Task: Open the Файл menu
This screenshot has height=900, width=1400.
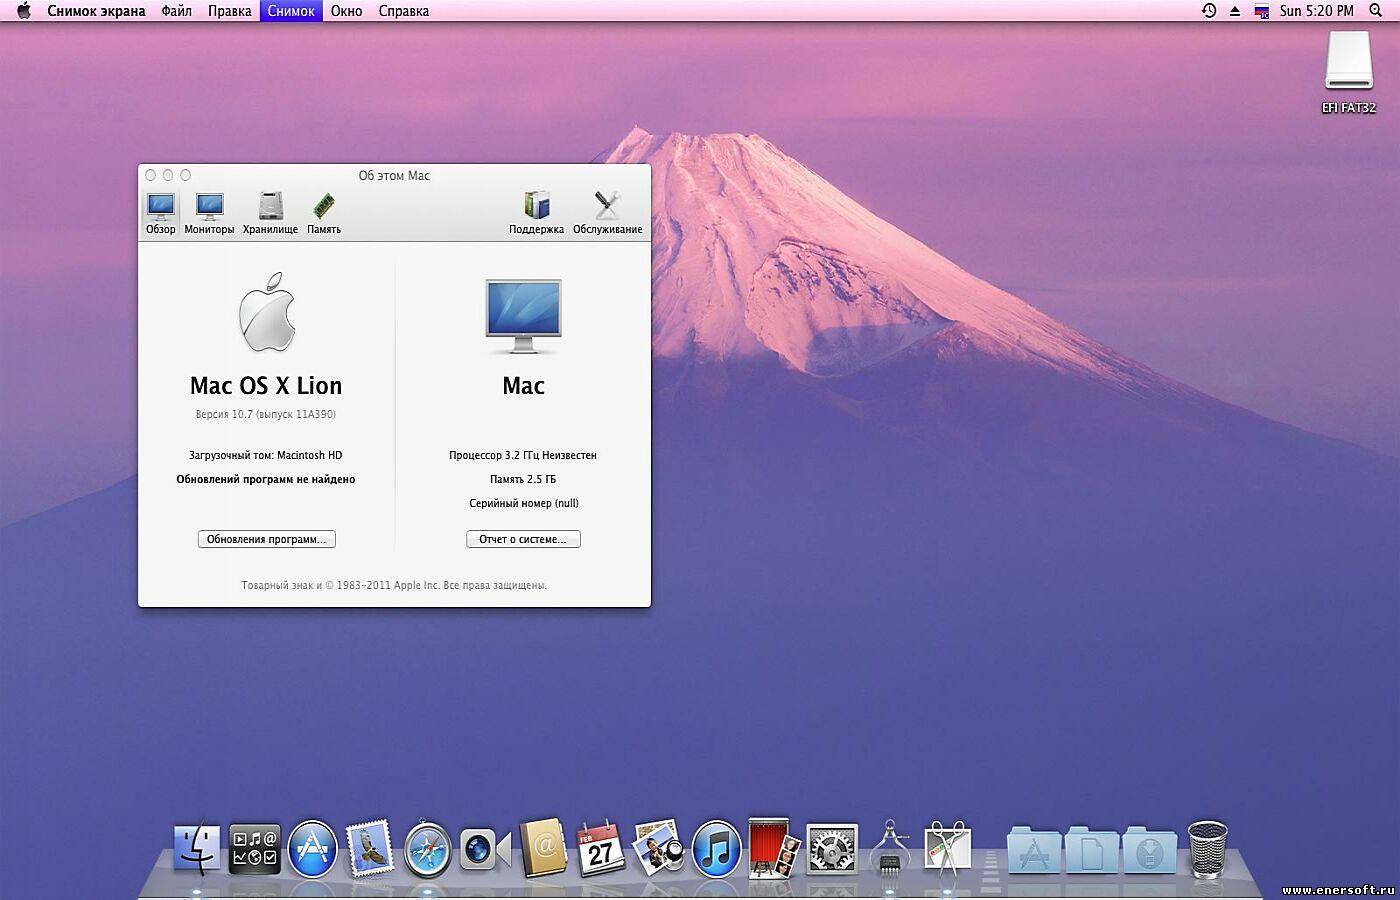Action: click(x=176, y=11)
